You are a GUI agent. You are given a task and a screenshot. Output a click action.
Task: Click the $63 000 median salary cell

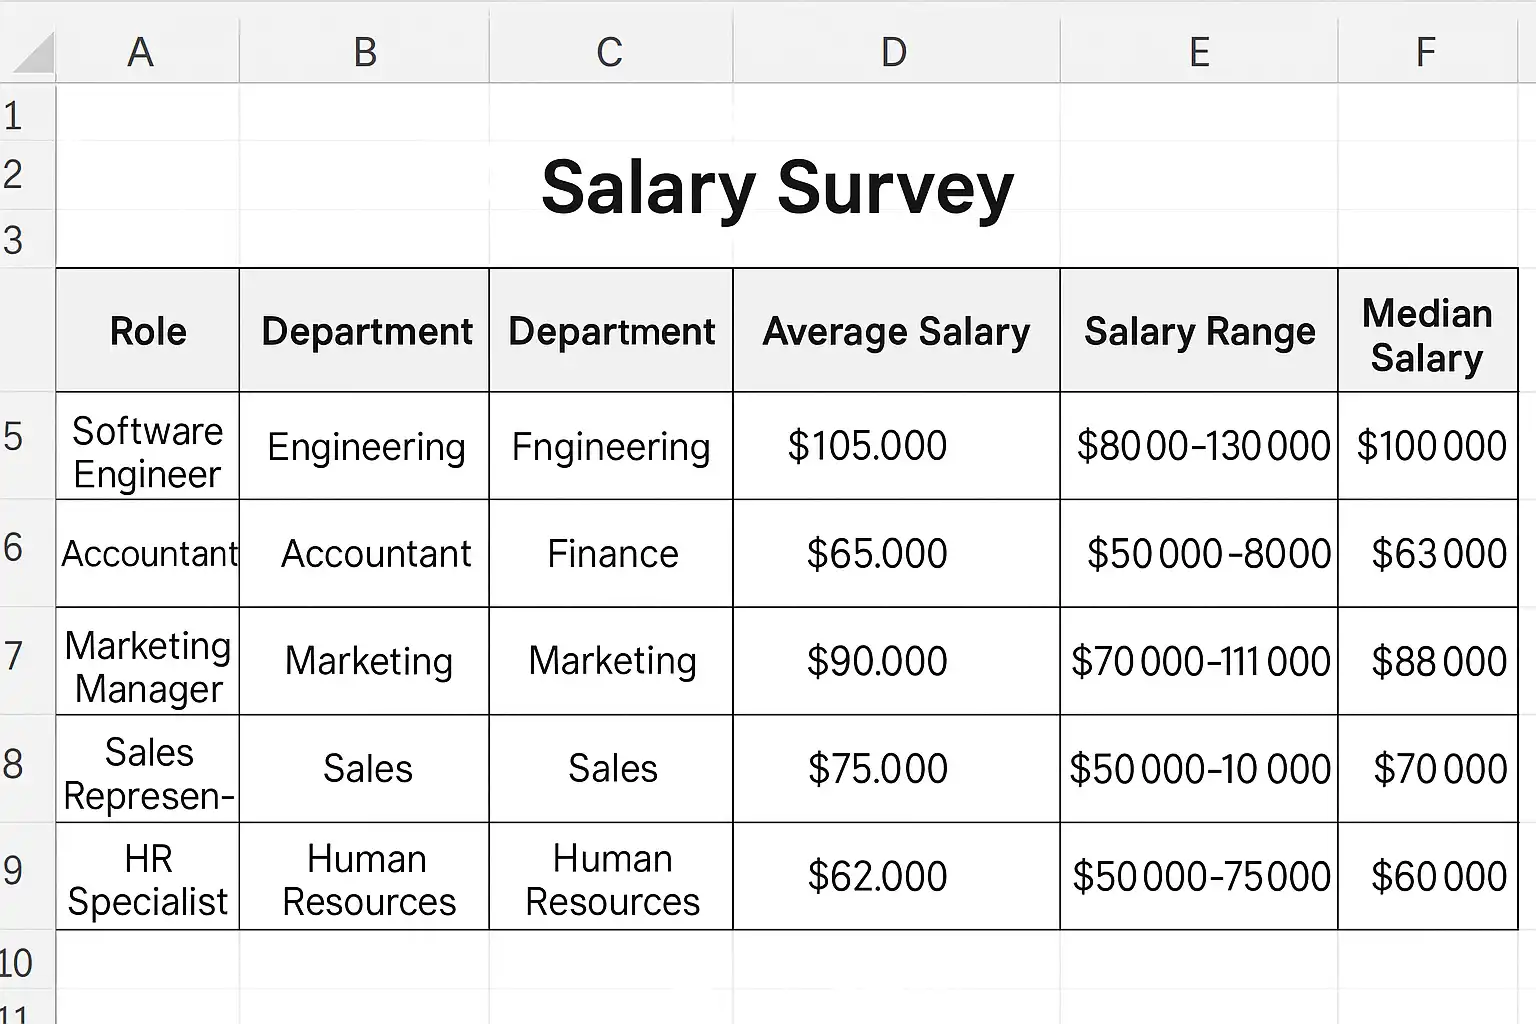(x=1438, y=554)
